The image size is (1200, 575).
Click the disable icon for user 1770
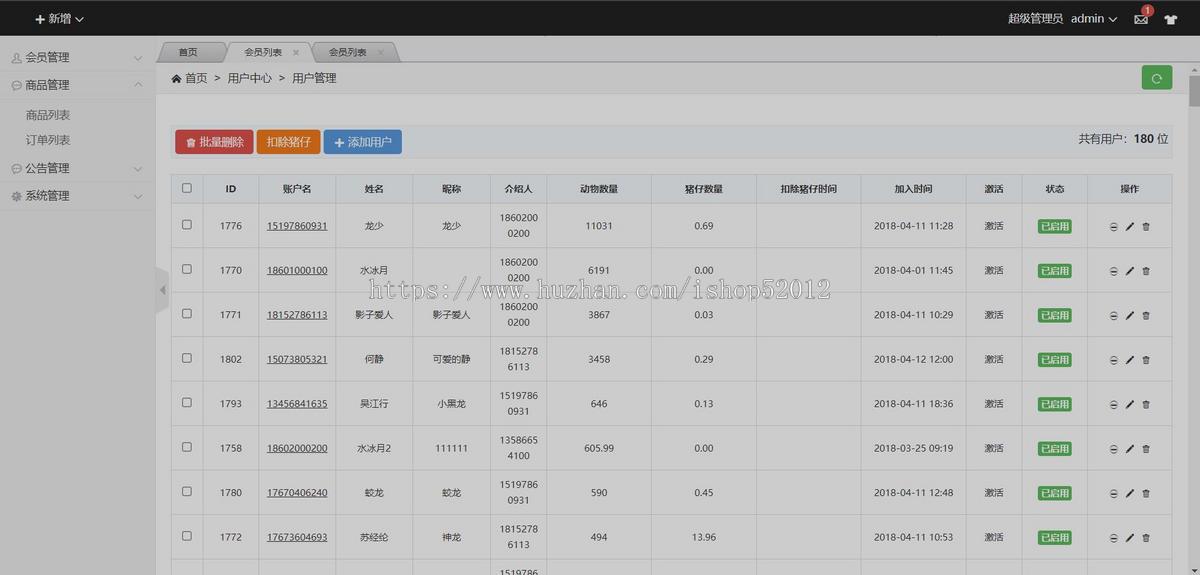(1114, 271)
